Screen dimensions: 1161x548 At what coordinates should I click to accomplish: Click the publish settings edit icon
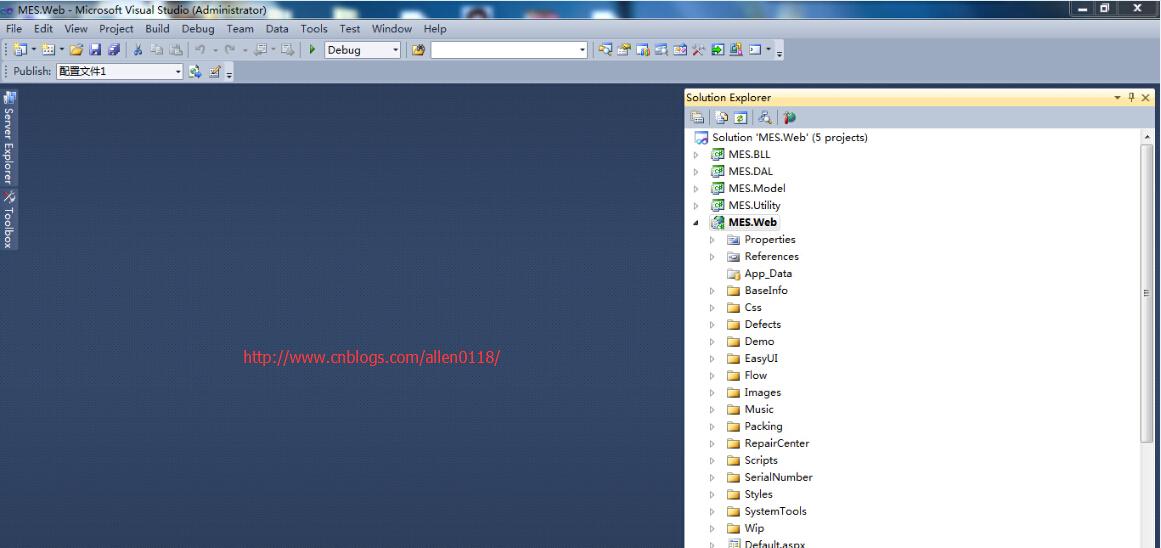point(215,71)
